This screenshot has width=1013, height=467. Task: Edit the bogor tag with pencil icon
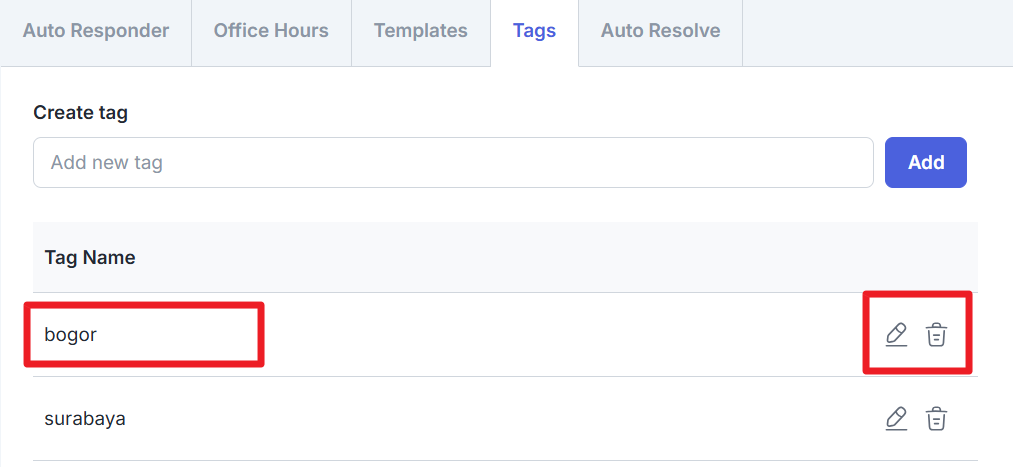pyautogui.click(x=896, y=335)
